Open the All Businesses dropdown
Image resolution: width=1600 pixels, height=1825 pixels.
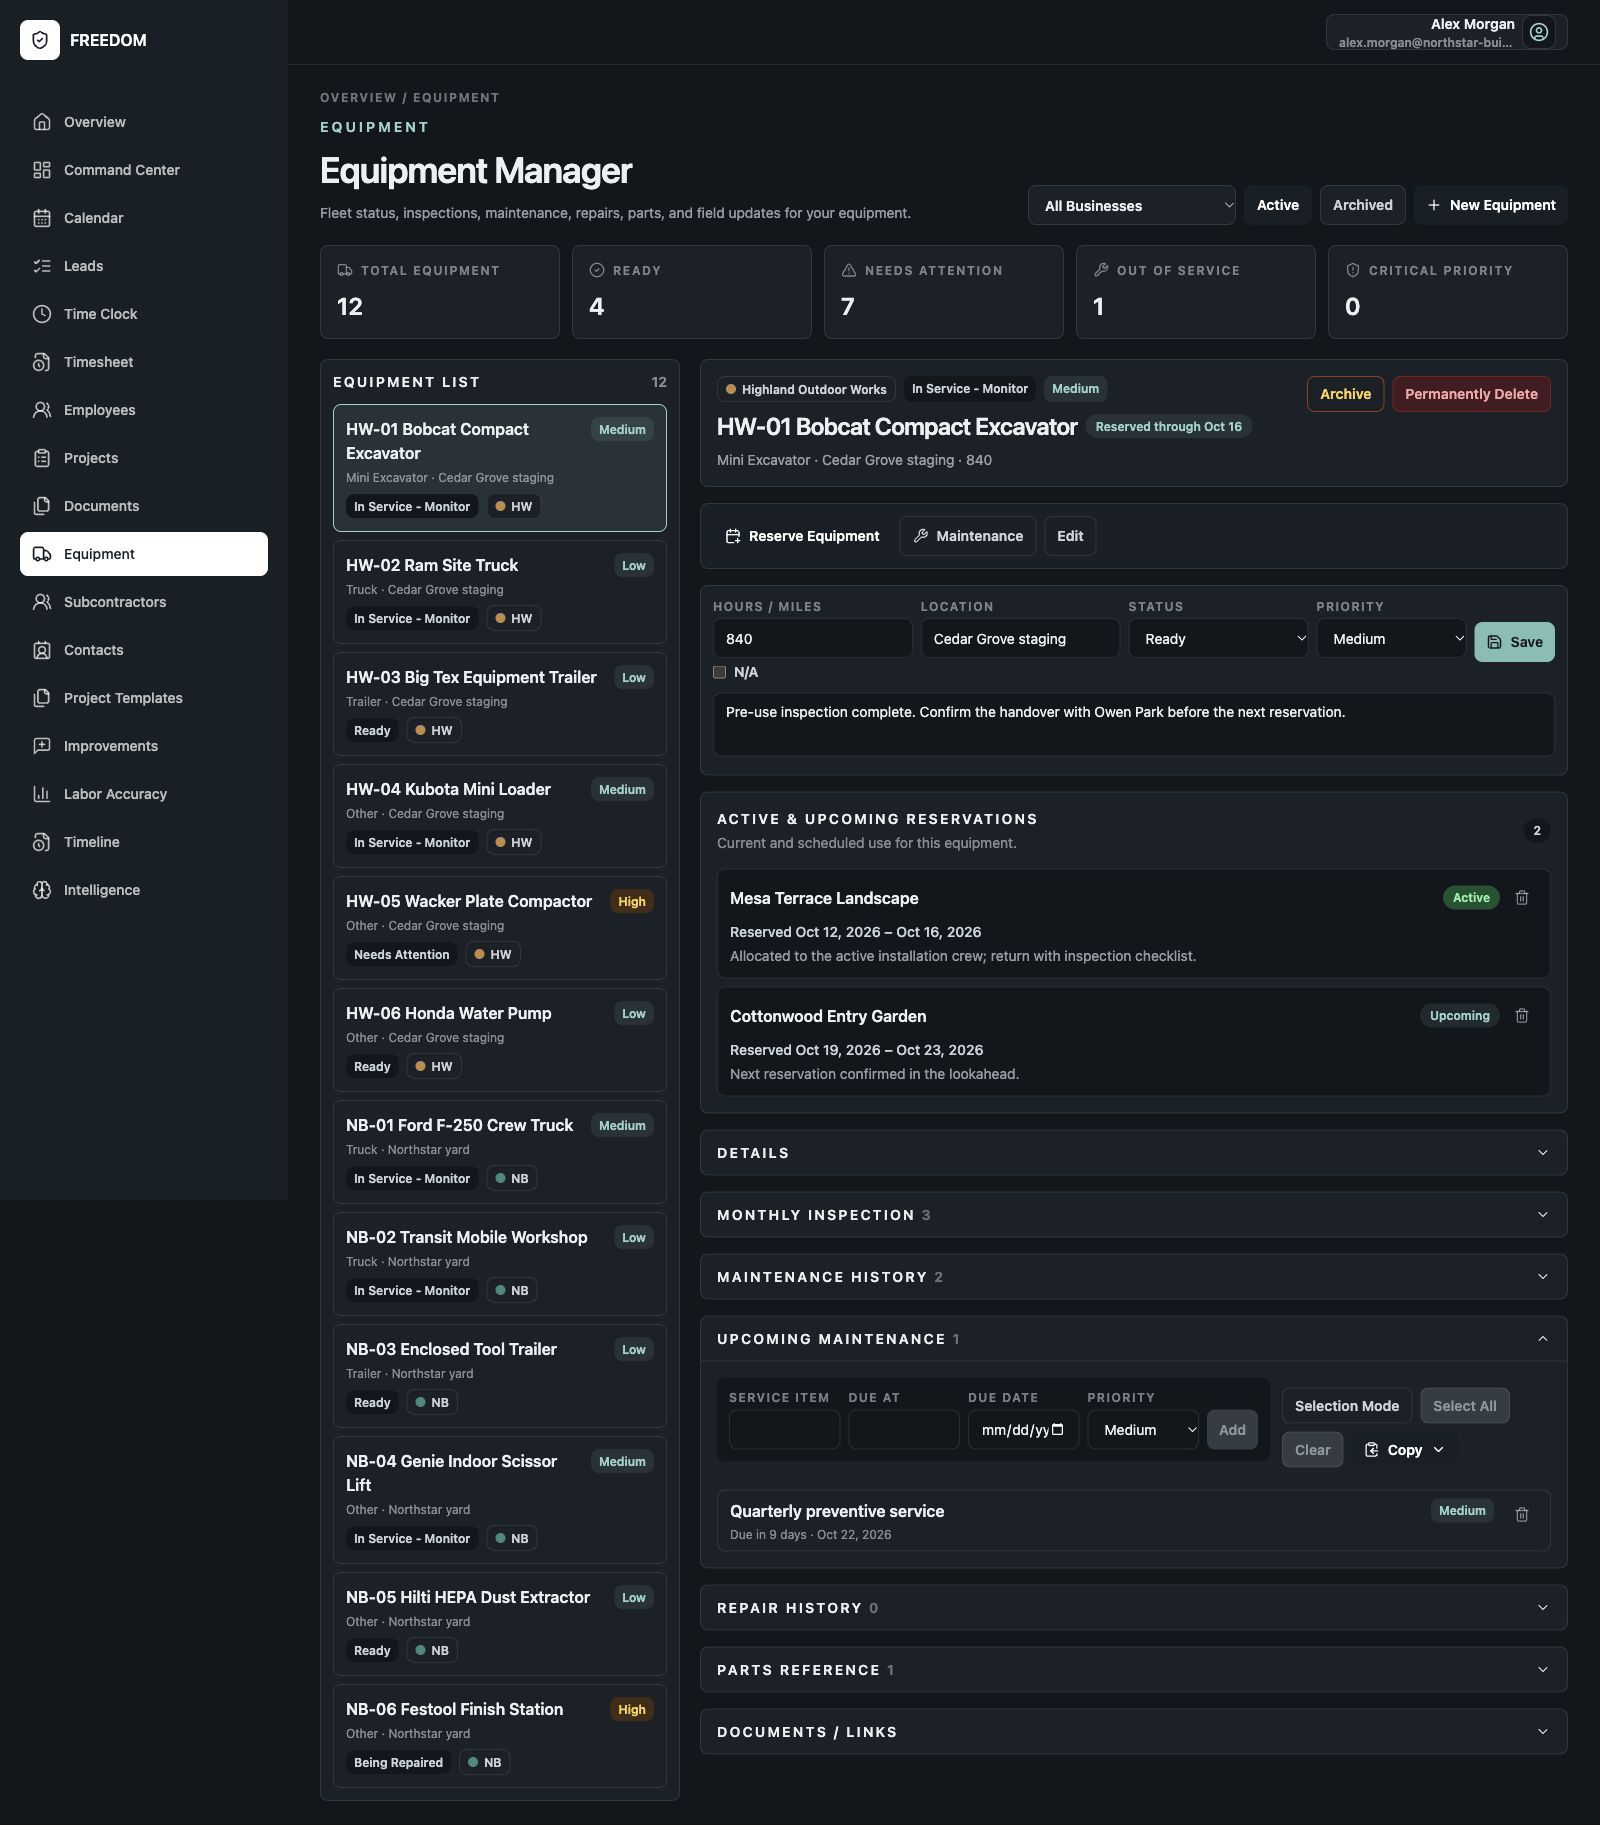(x=1132, y=205)
